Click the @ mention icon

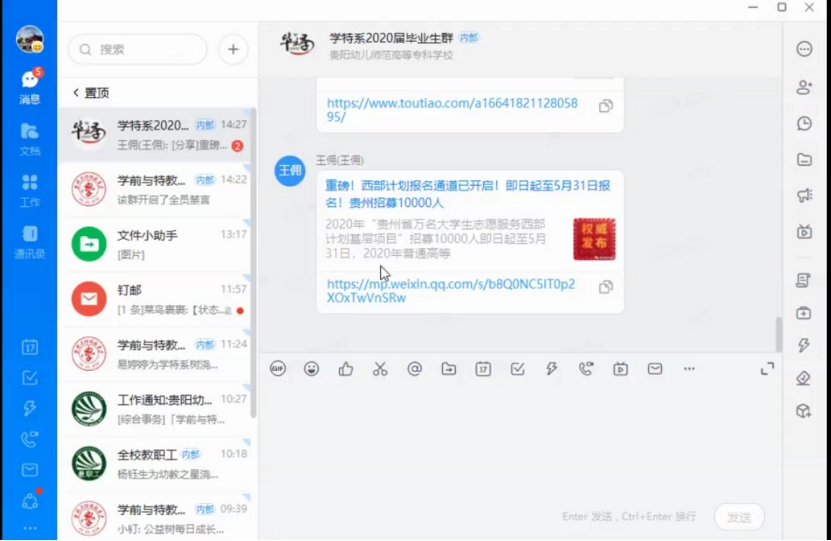415,369
